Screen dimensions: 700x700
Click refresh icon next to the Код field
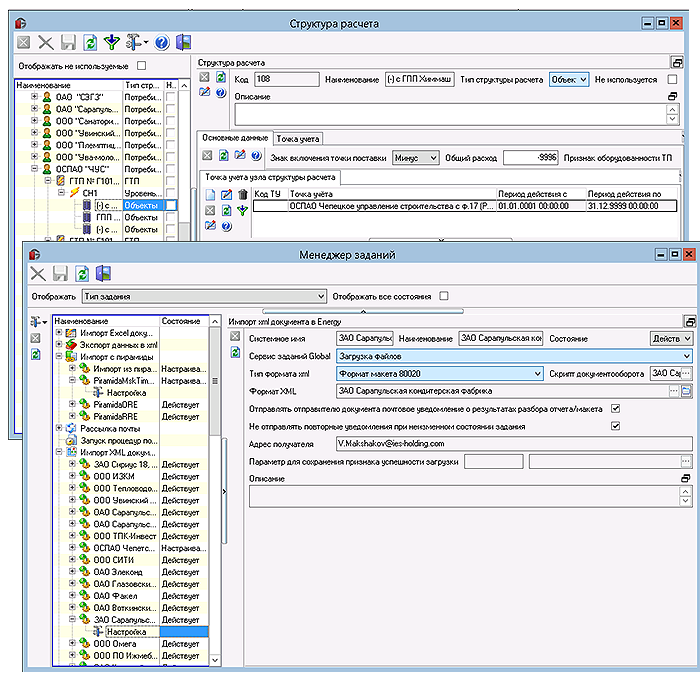[x=221, y=77]
